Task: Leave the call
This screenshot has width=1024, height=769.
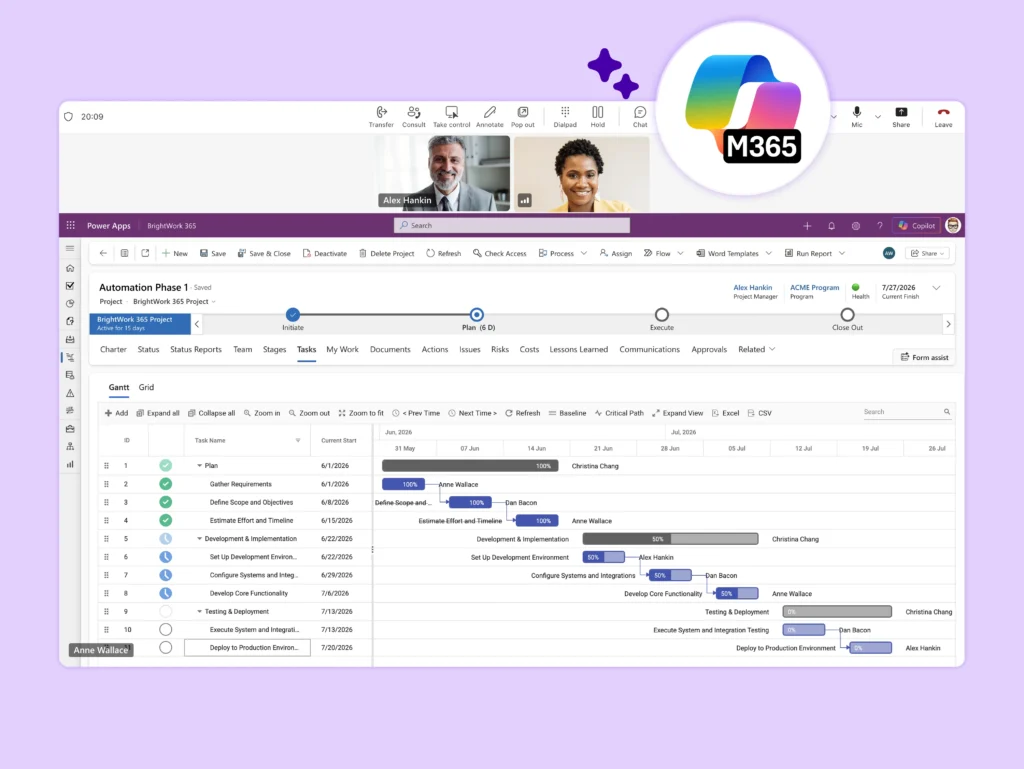Action: pos(943,116)
